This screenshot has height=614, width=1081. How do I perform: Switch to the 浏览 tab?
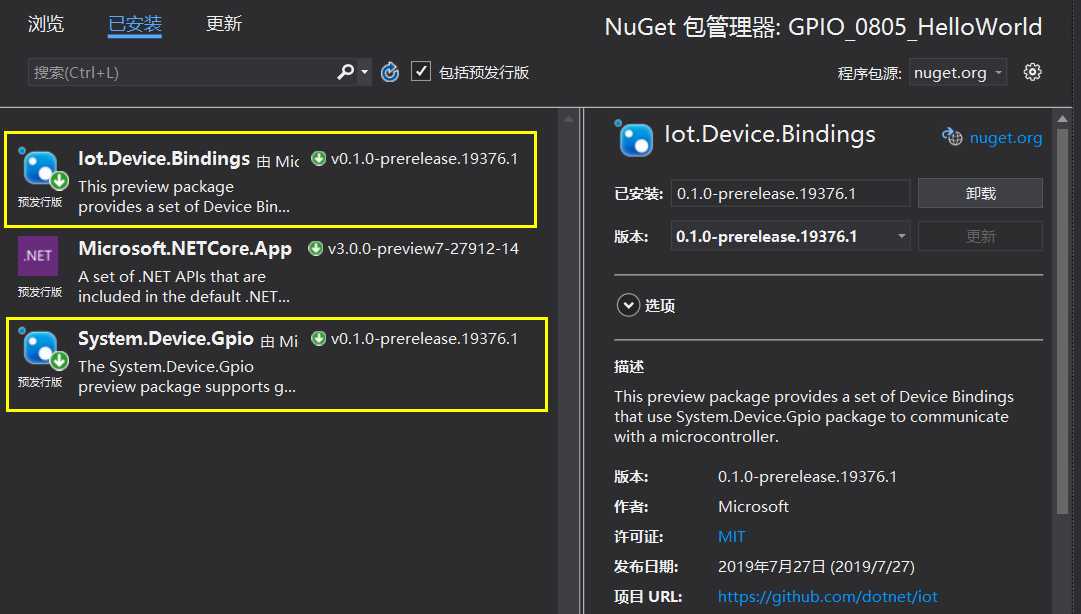[46, 24]
